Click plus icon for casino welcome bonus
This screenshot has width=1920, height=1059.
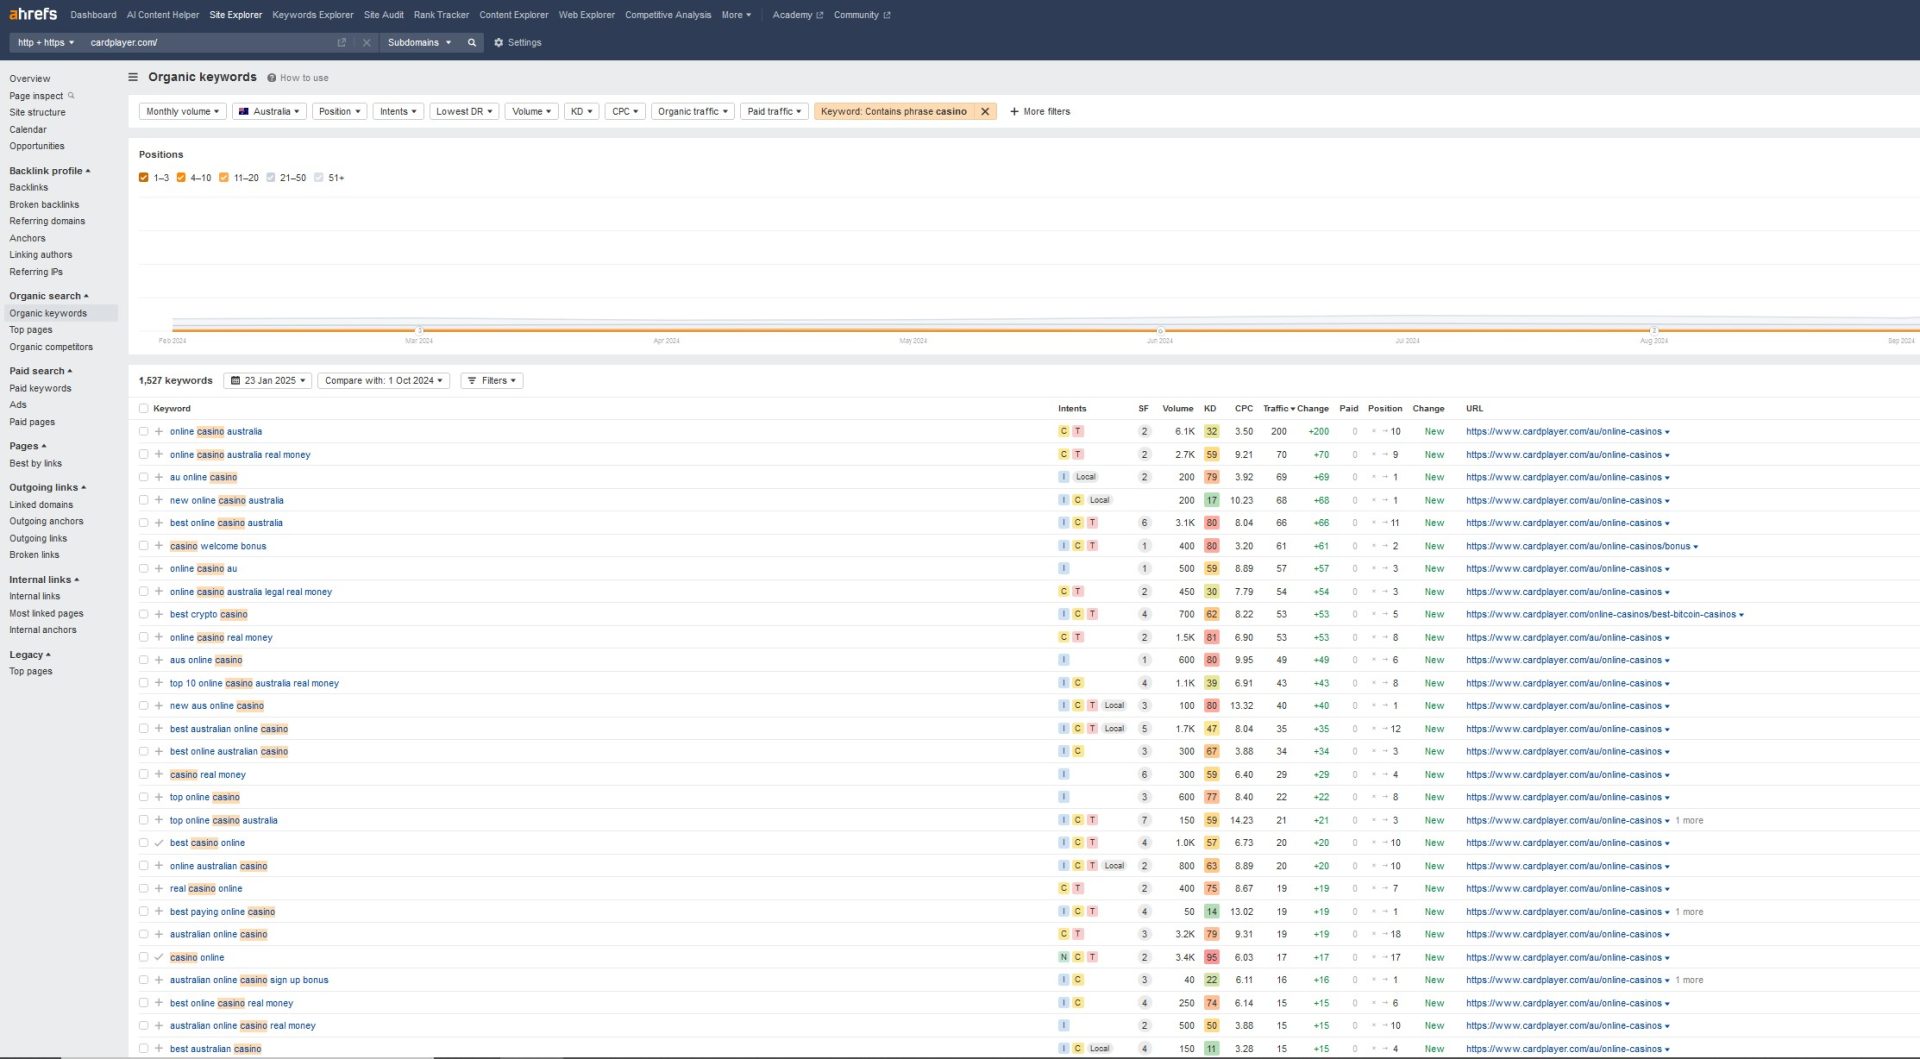[159, 546]
